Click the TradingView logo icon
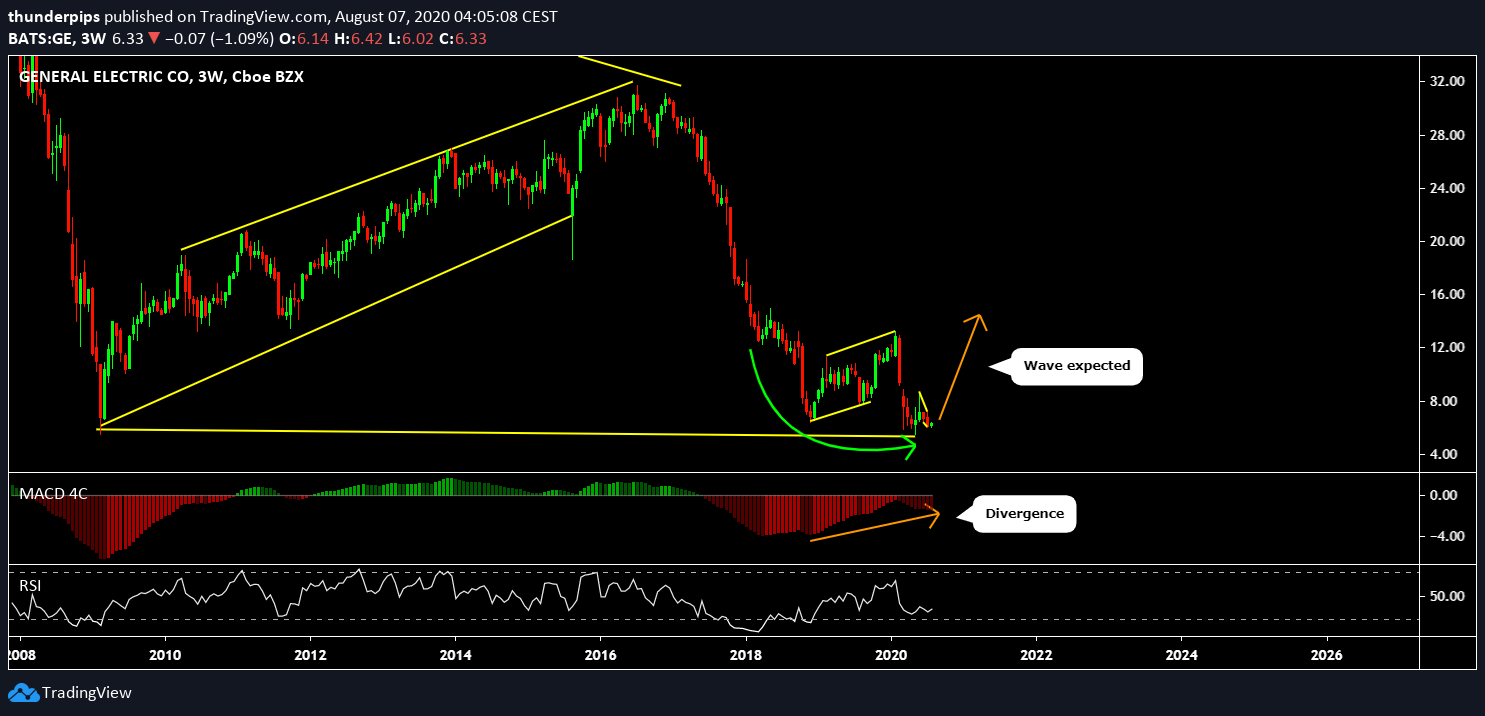Image resolution: width=1485 pixels, height=716 pixels. 23,693
